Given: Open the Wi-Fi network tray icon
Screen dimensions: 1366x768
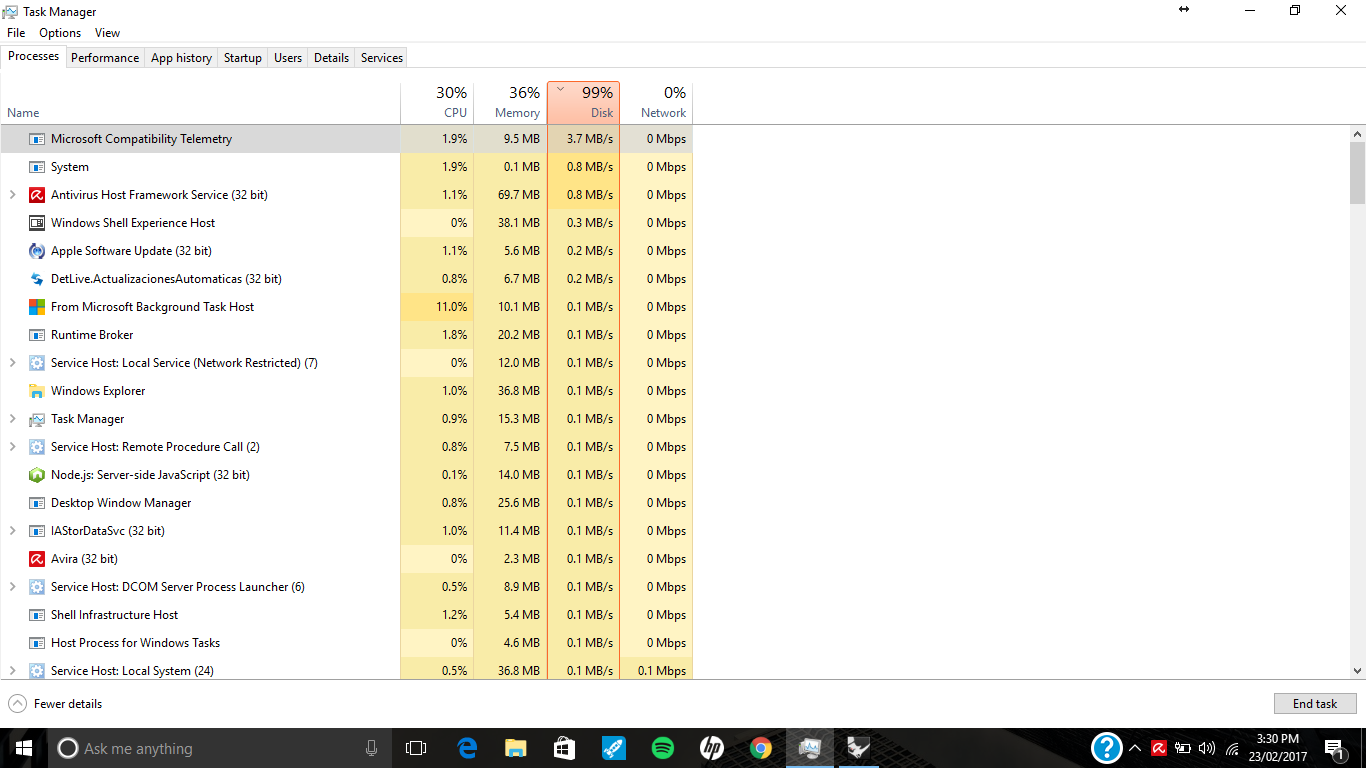Looking at the screenshot, I should tap(1232, 748).
